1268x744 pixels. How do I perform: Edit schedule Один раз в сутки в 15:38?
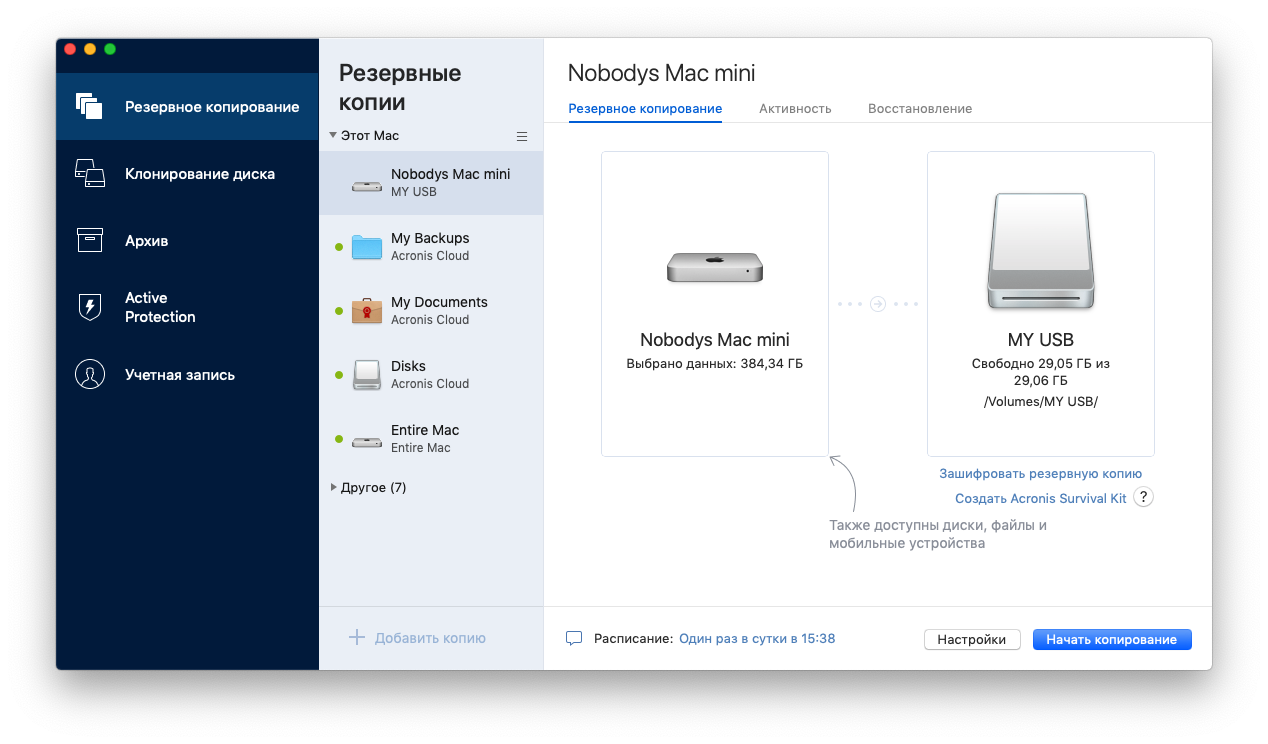point(757,638)
